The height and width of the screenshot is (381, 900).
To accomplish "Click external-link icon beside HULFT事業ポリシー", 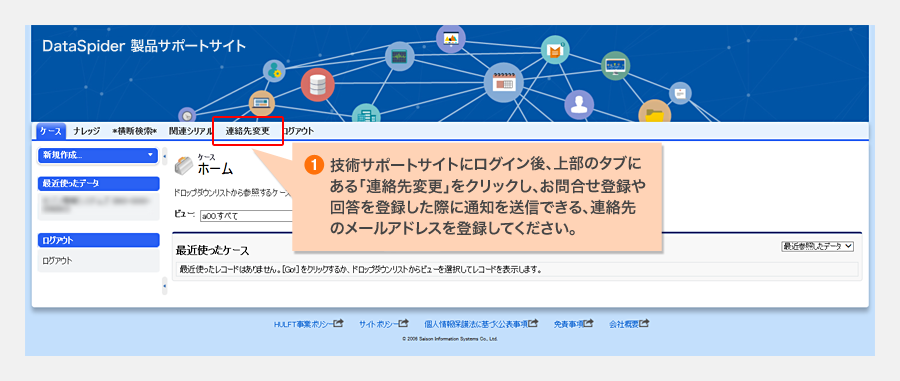I will [338, 324].
